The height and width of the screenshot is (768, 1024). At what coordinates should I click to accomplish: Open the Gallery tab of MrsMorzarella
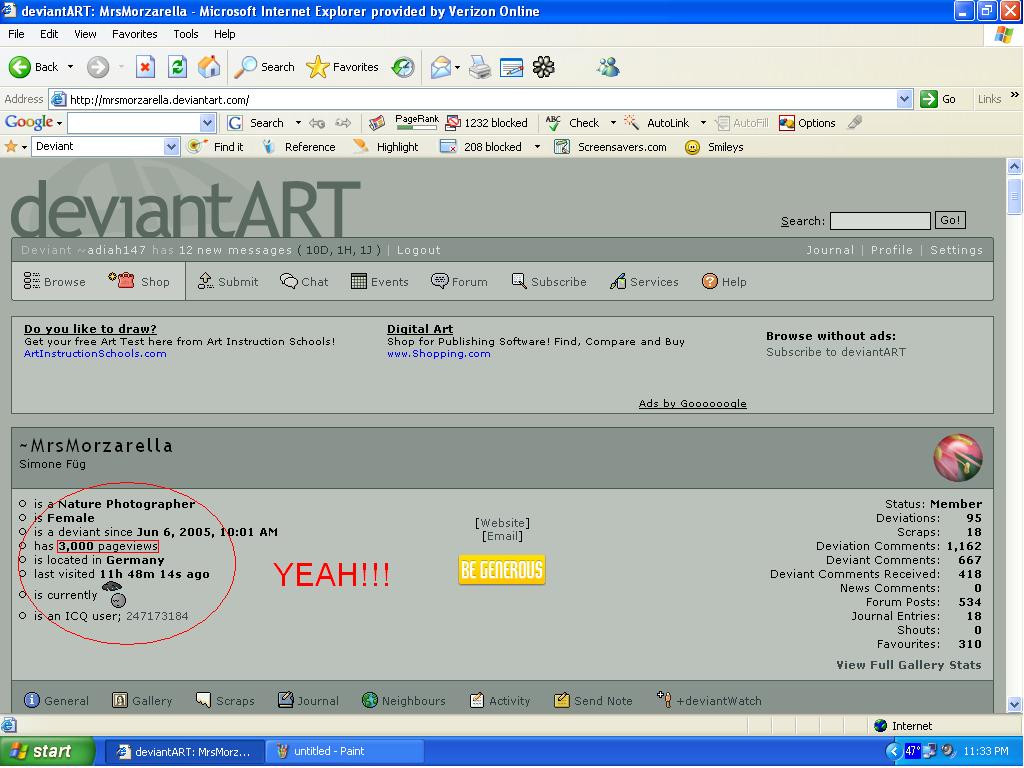142,701
